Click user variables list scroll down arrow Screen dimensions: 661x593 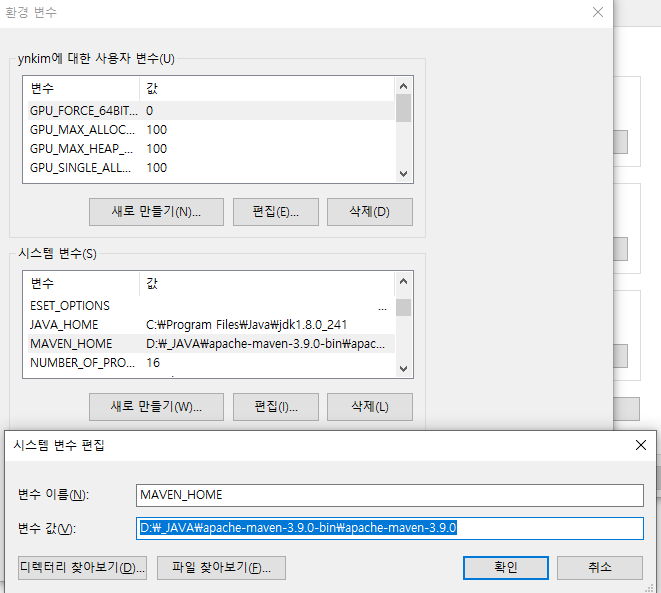point(403,174)
